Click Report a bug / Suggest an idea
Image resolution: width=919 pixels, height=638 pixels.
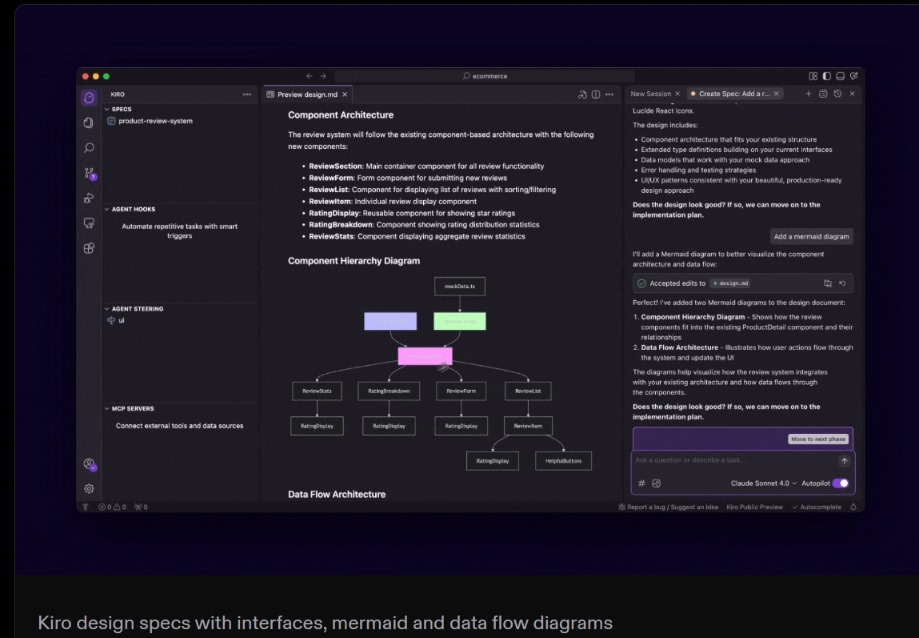(x=668, y=507)
